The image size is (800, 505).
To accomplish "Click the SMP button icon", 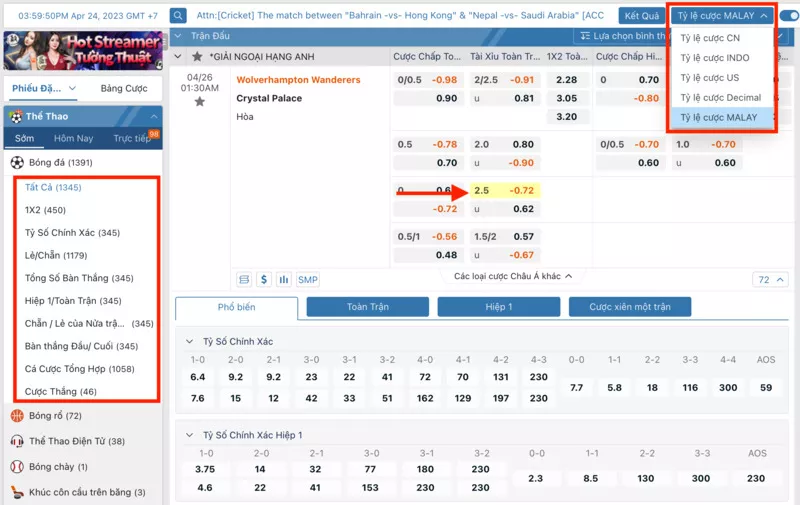I will [308, 280].
